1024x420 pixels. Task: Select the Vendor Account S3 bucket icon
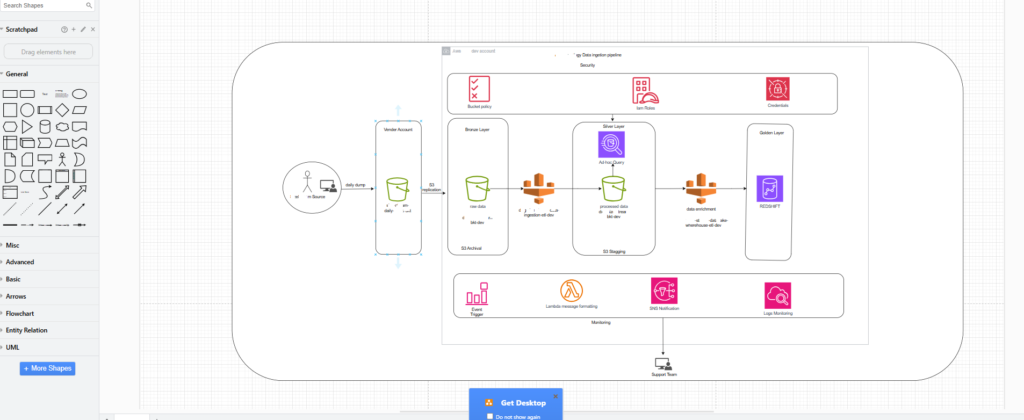(398, 189)
